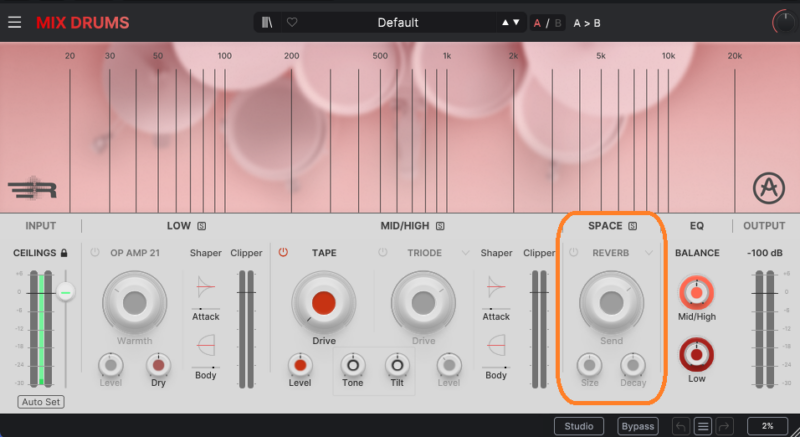Click the input ceiling slider handle
This screenshot has height=437, width=800.
click(66, 291)
